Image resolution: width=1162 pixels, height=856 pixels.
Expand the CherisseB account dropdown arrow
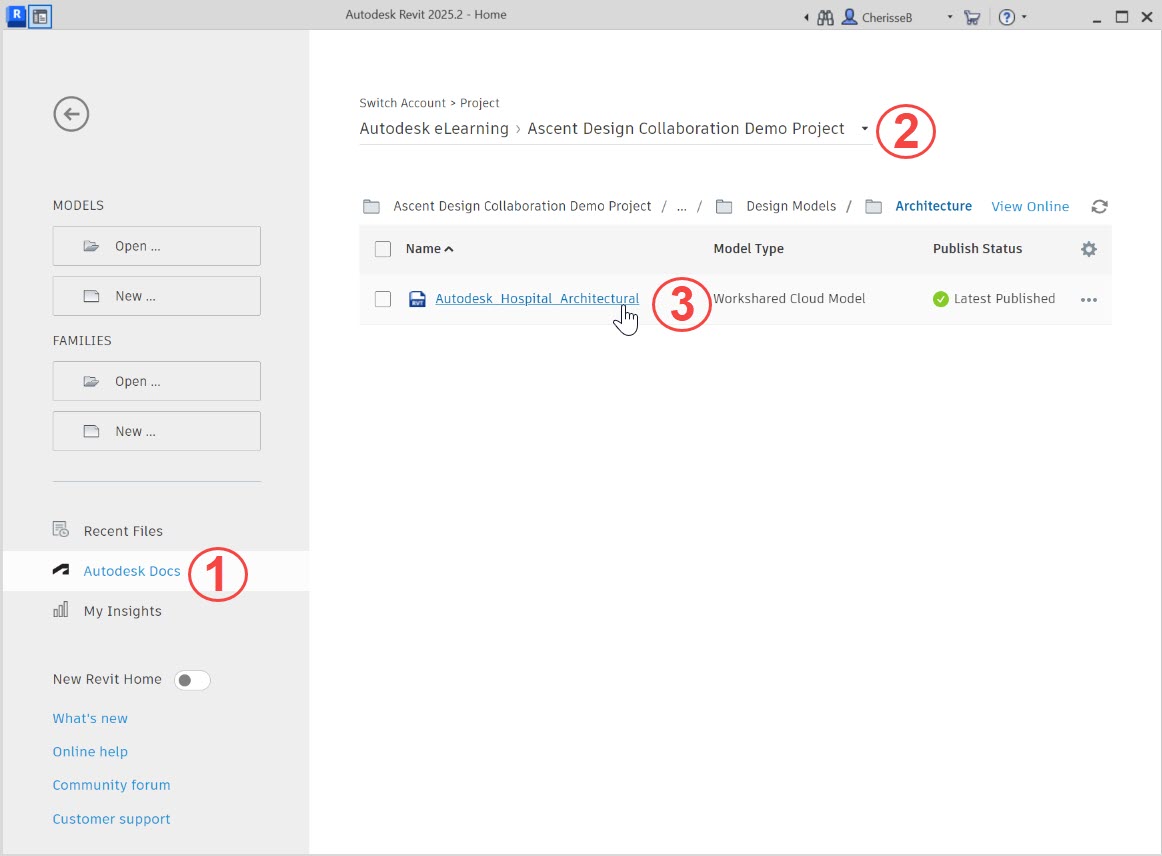pyautogui.click(x=949, y=17)
